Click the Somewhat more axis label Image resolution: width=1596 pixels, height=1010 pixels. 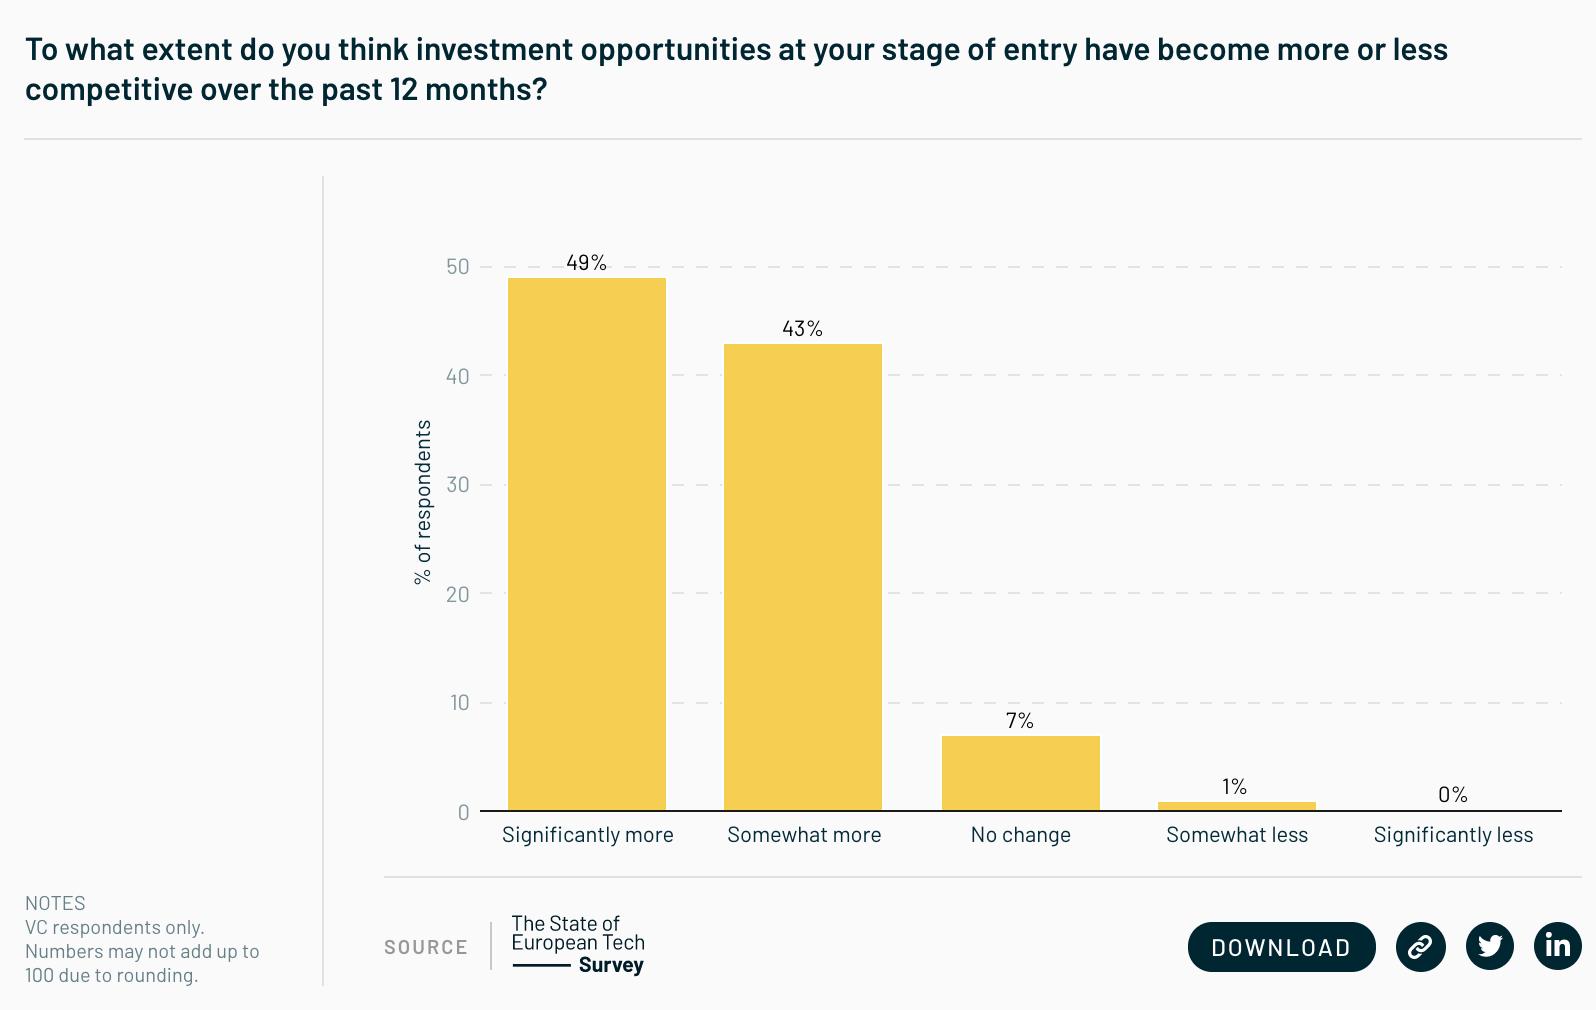point(804,835)
